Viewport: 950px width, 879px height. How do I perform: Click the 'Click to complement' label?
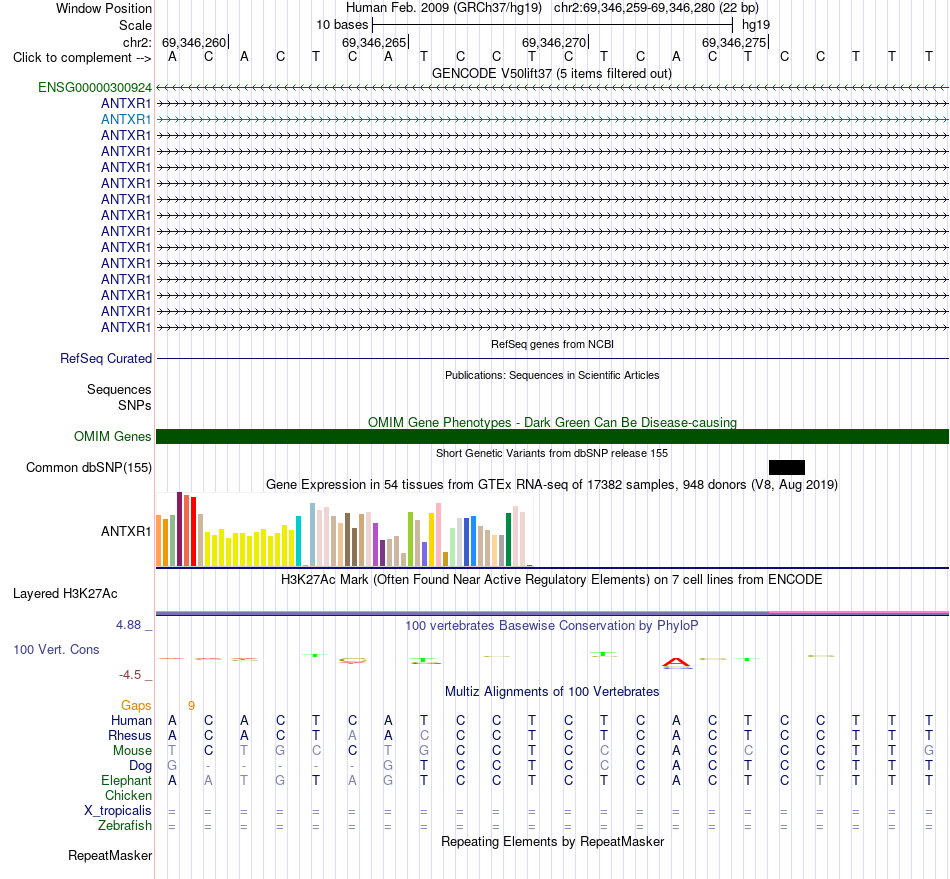pyautogui.click(x=82, y=58)
